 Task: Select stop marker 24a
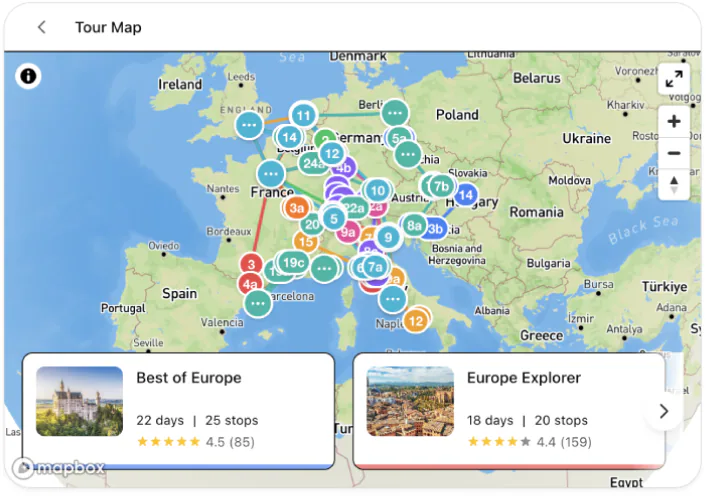(313, 163)
